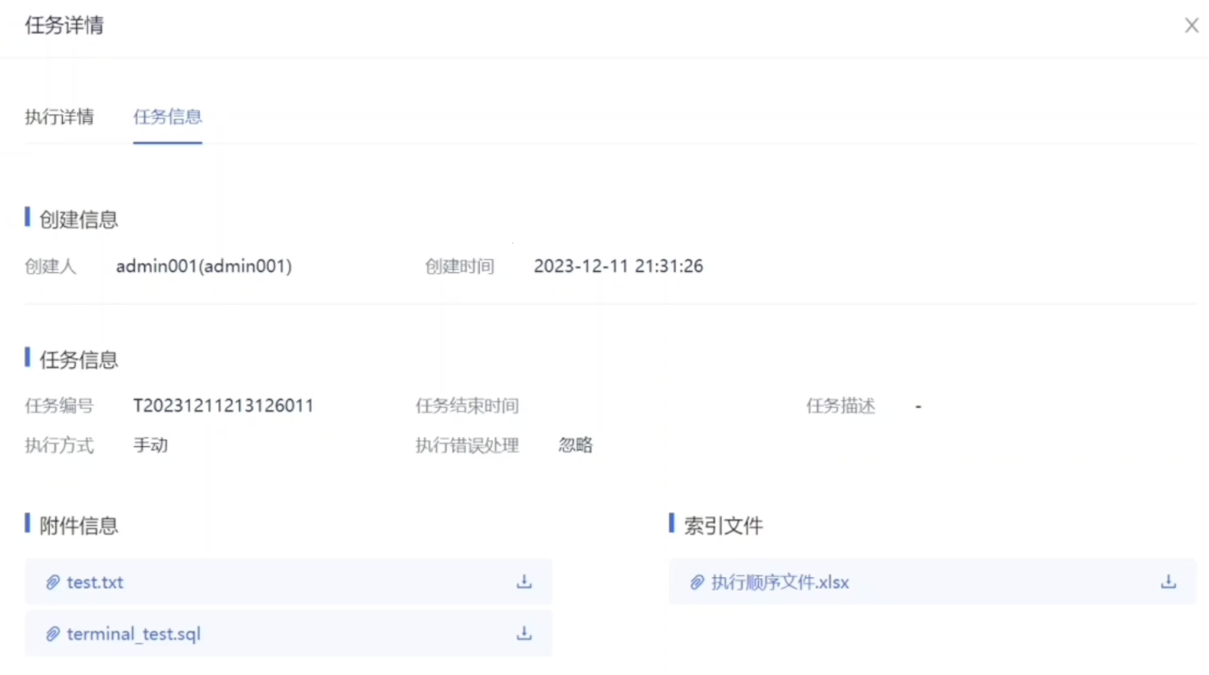The width and height of the screenshot is (1209, 675).
Task: Select creation time 2023-12-11 21:31:26
Action: pos(618,266)
